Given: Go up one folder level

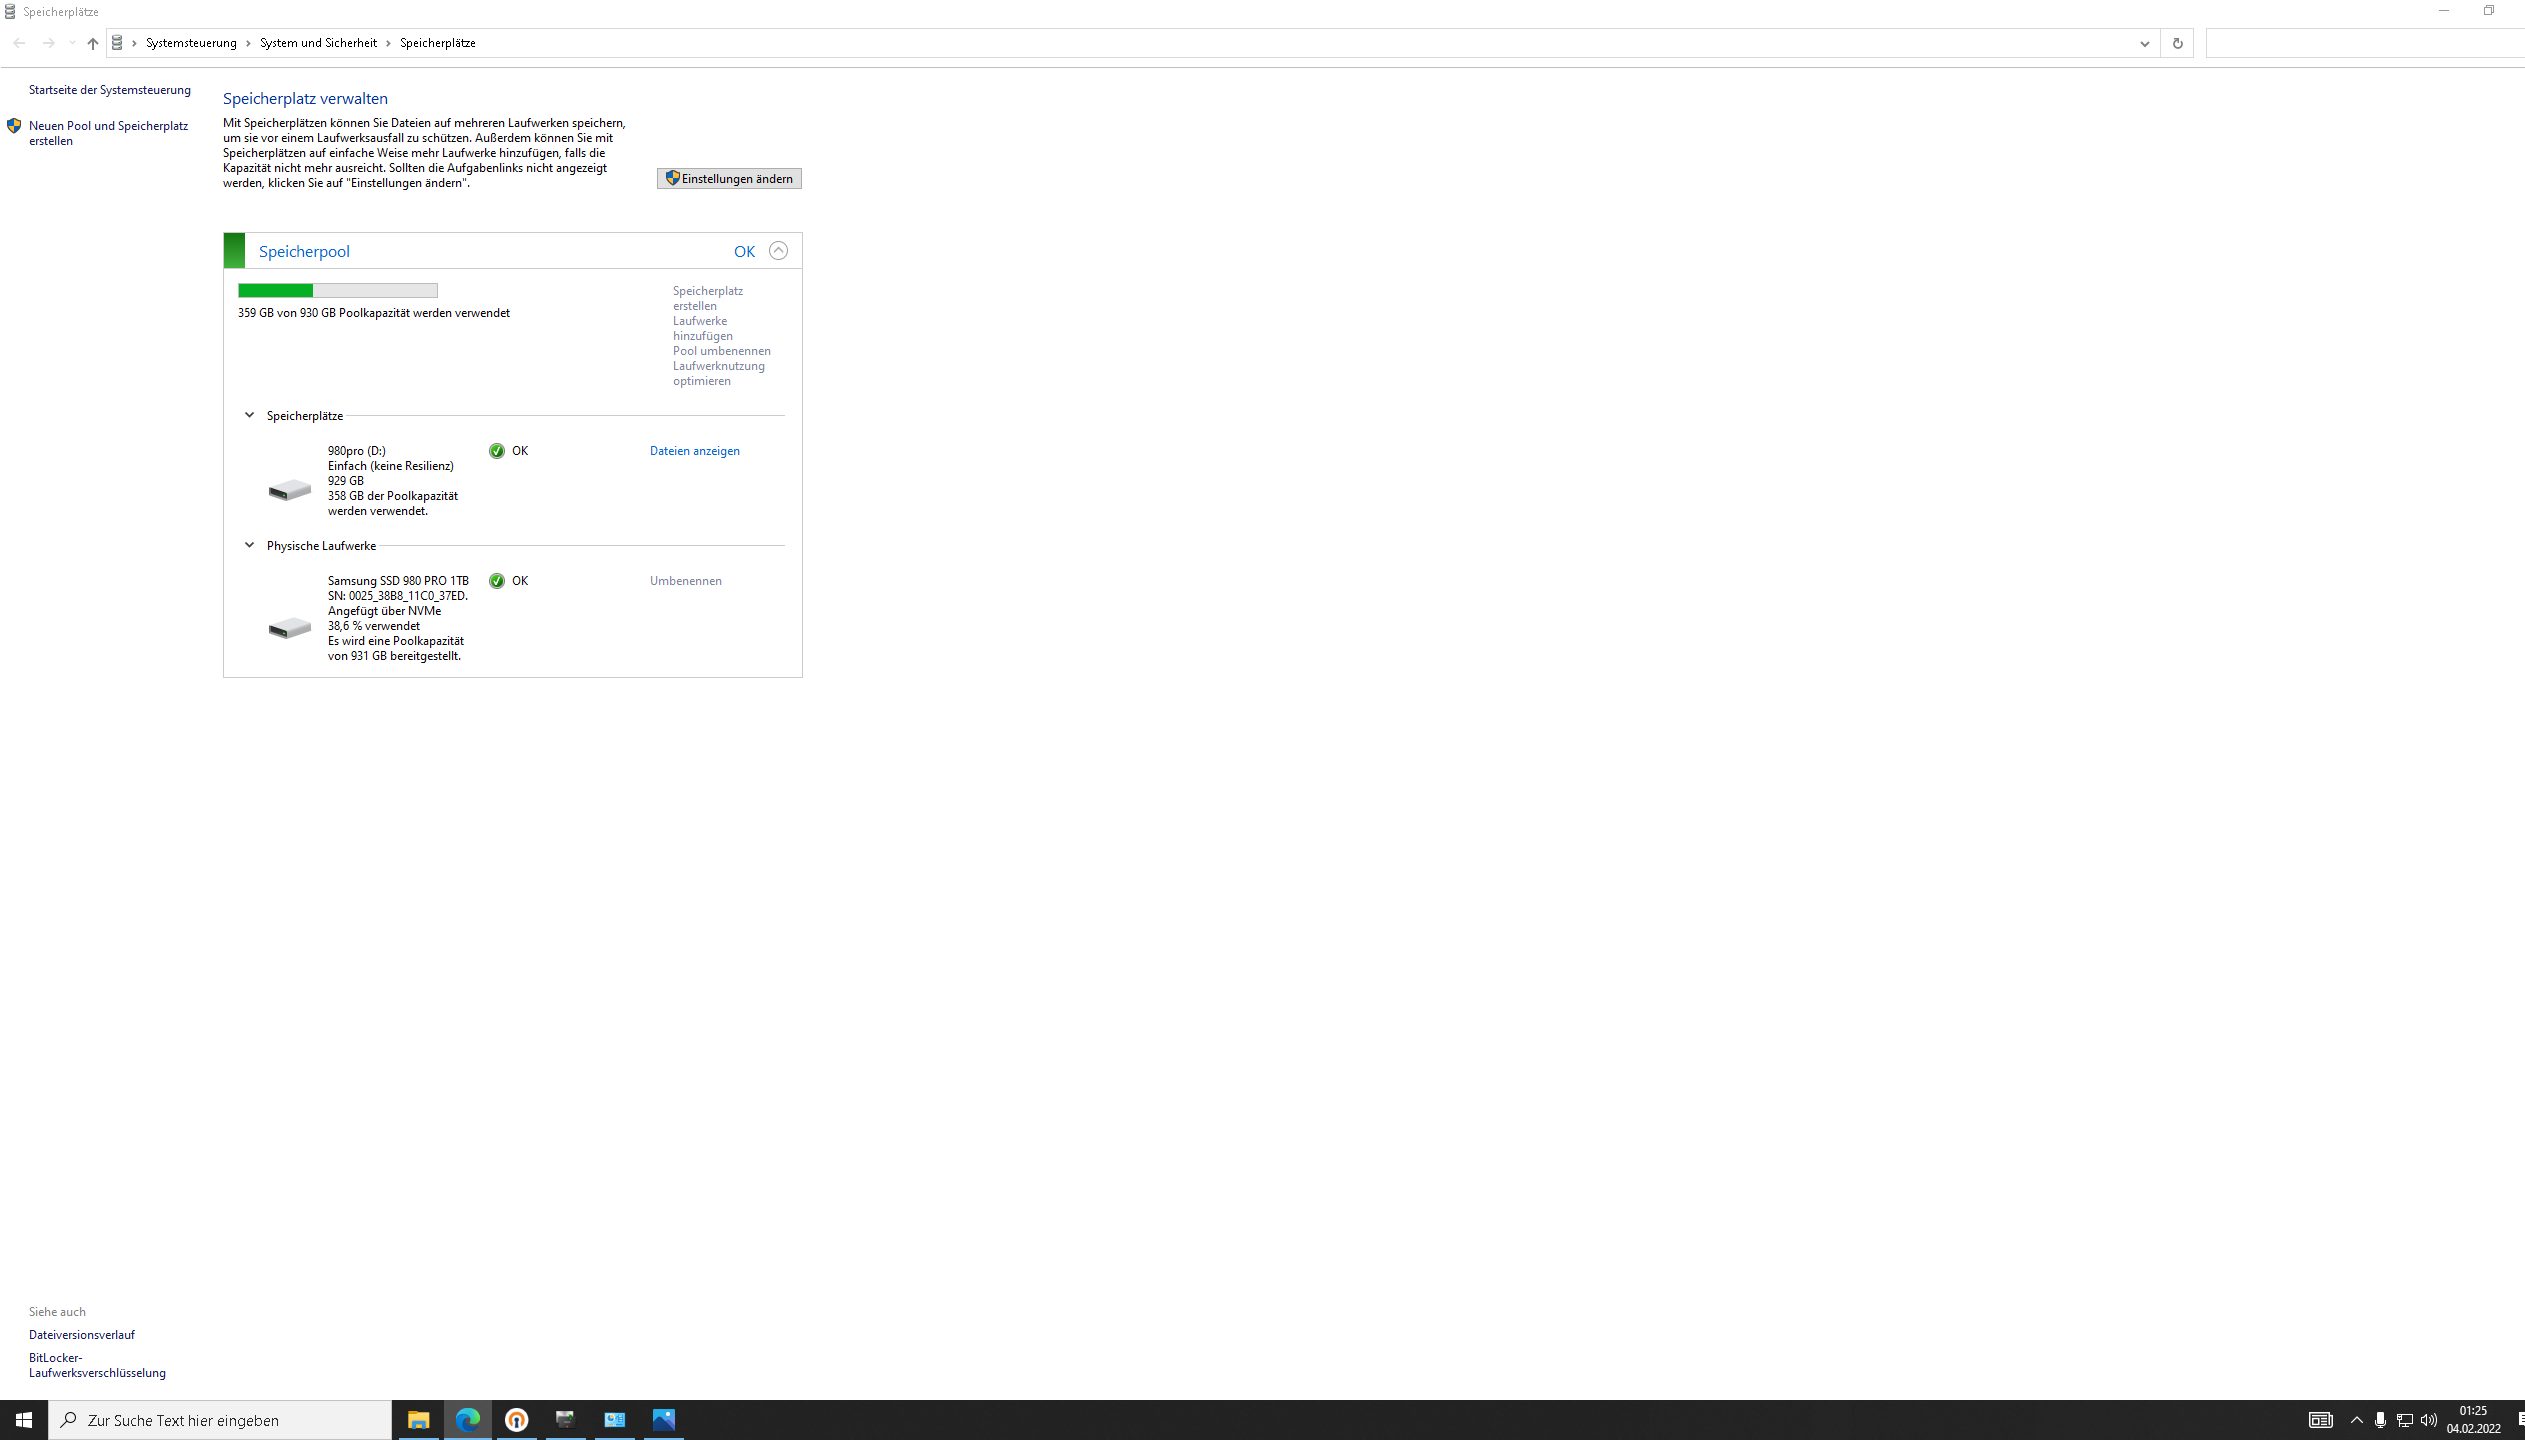Looking at the screenshot, I should click(92, 43).
